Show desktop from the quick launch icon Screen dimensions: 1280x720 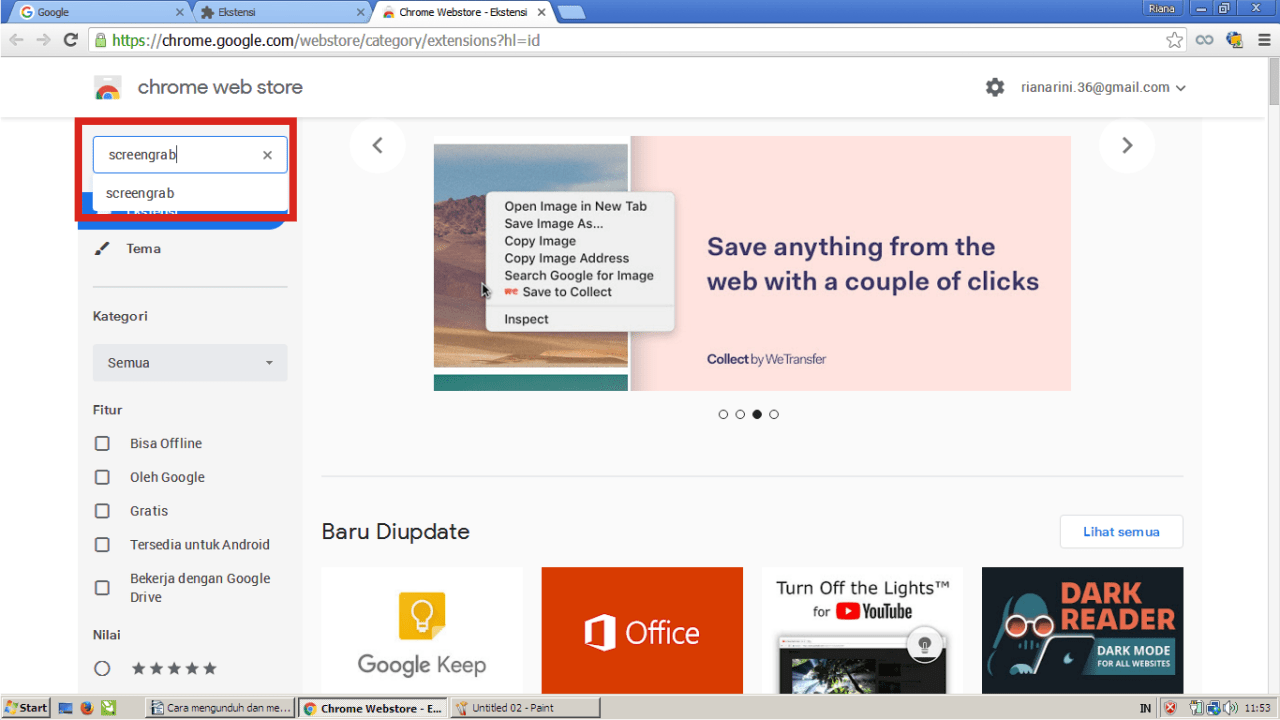[x=65, y=708]
